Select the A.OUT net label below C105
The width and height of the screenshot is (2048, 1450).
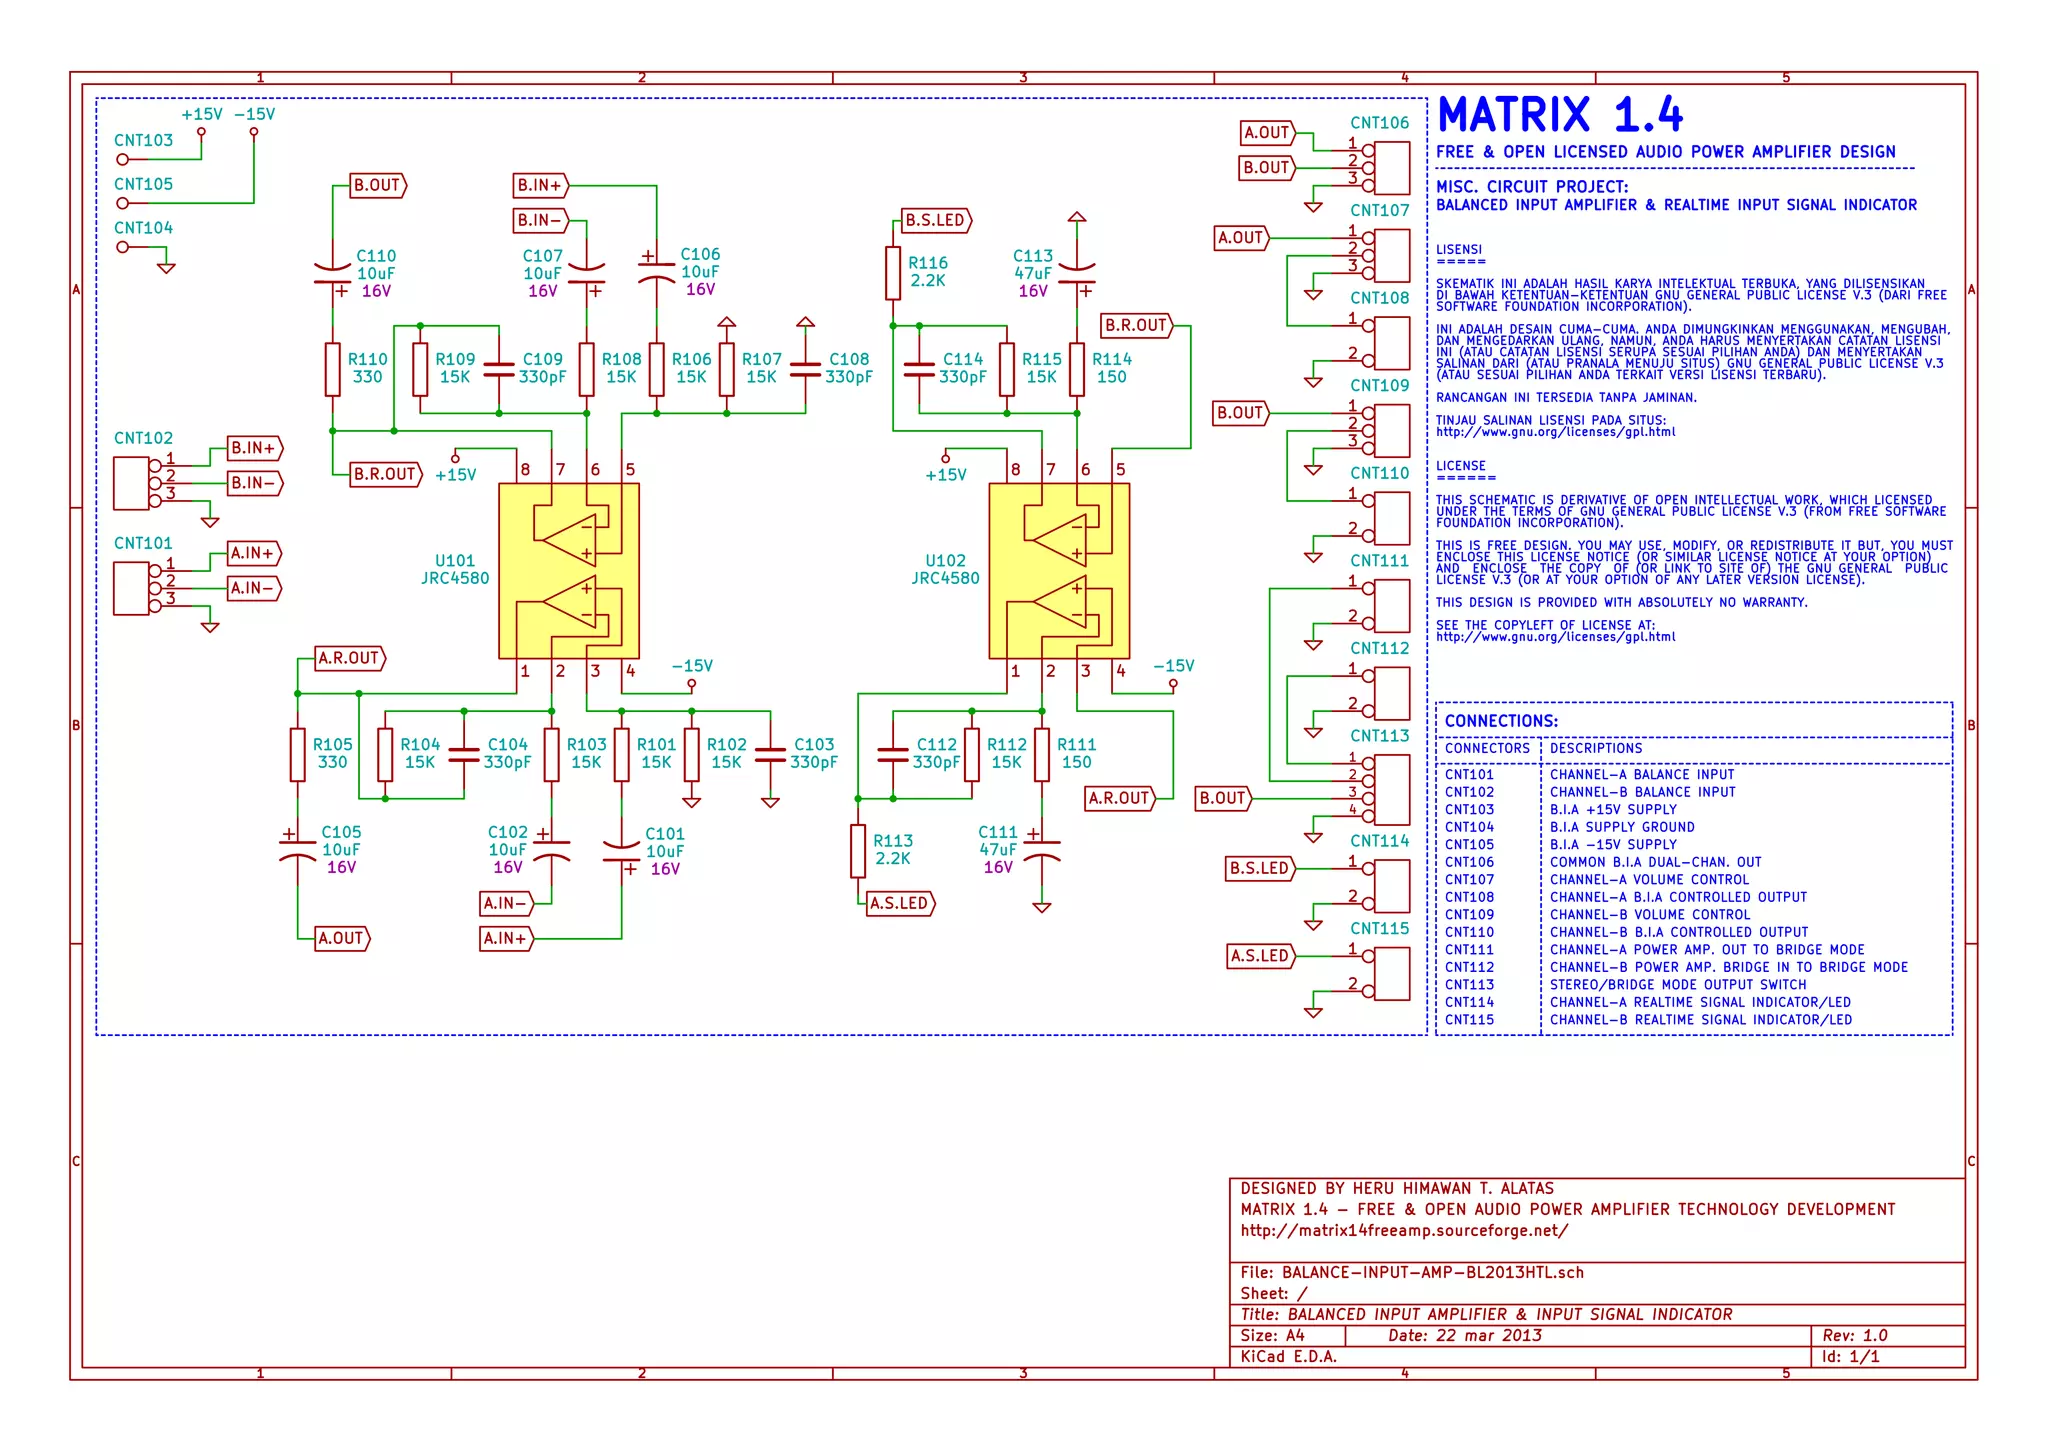(342, 938)
